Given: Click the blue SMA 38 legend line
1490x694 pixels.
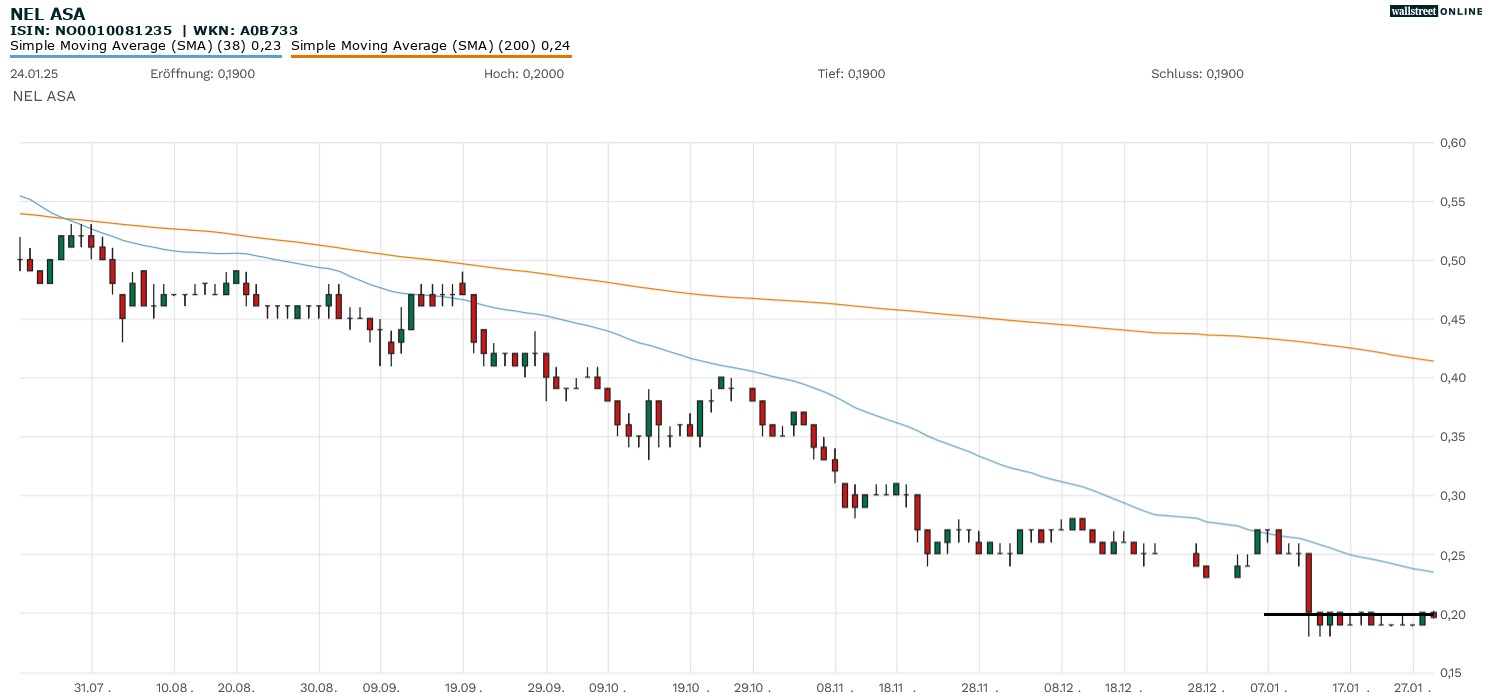Looking at the screenshot, I should click(x=145, y=56).
